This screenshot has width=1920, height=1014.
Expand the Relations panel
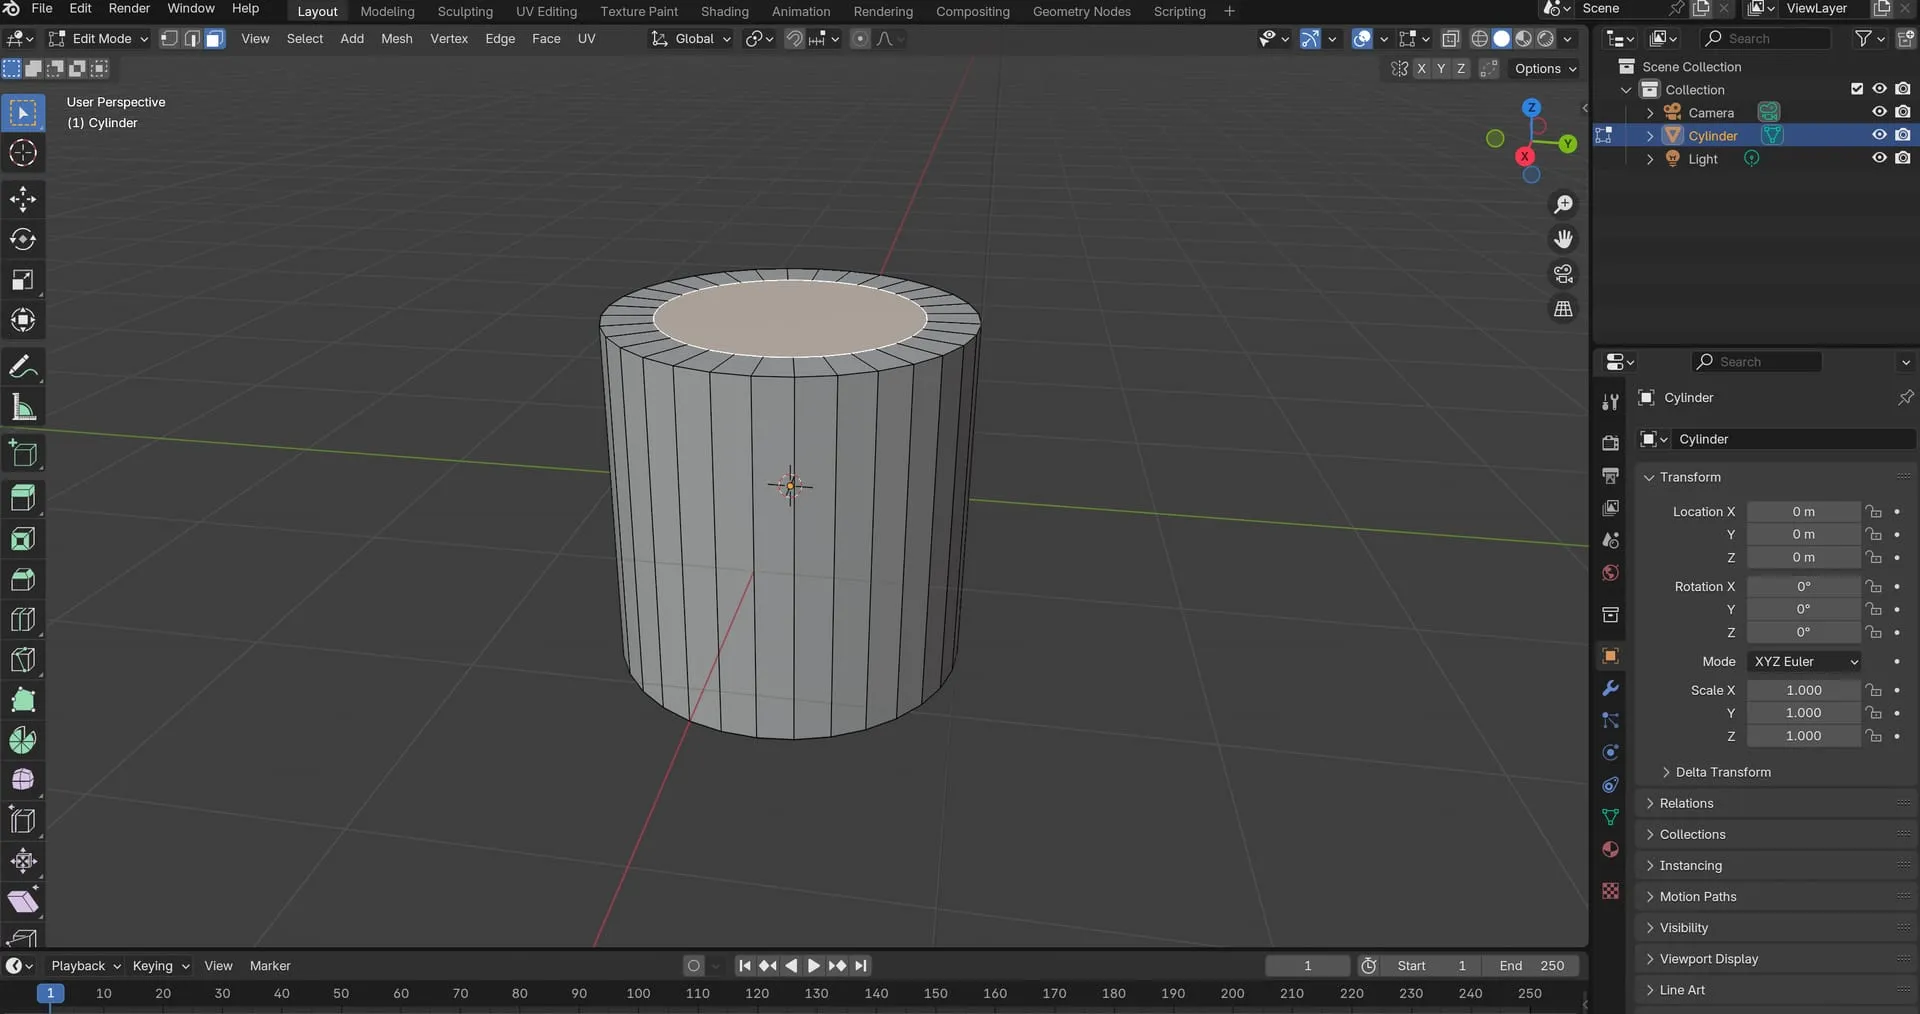pyautogui.click(x=1686, y=803)
